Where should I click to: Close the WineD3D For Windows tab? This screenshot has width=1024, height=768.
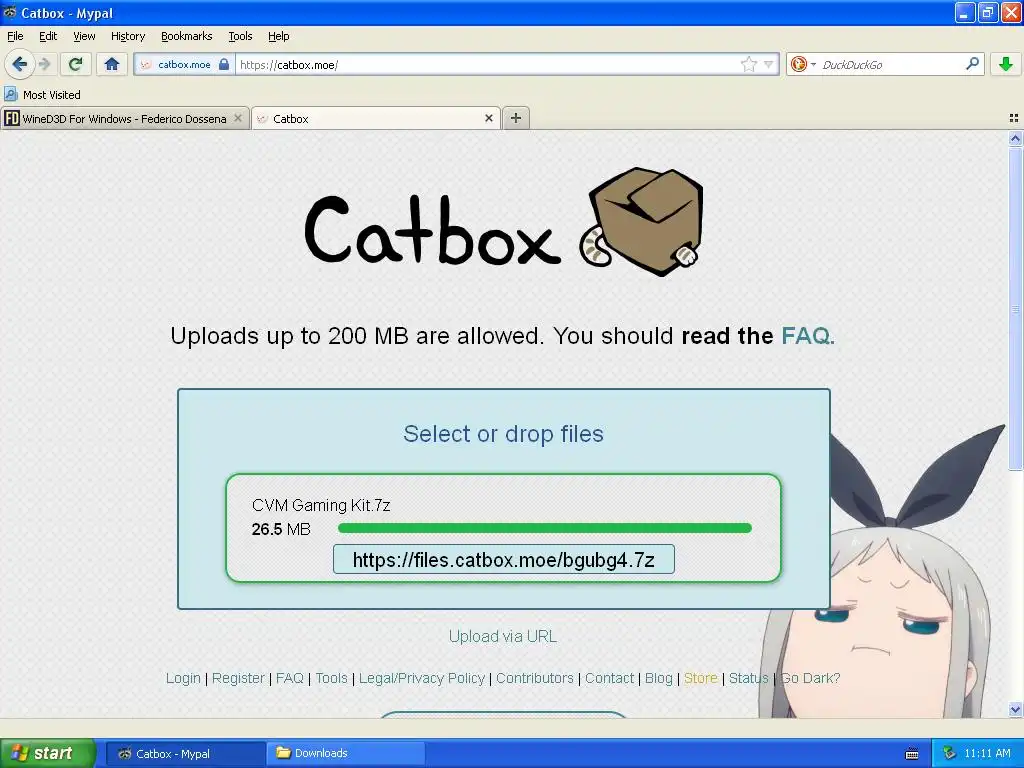click(238, 118)
